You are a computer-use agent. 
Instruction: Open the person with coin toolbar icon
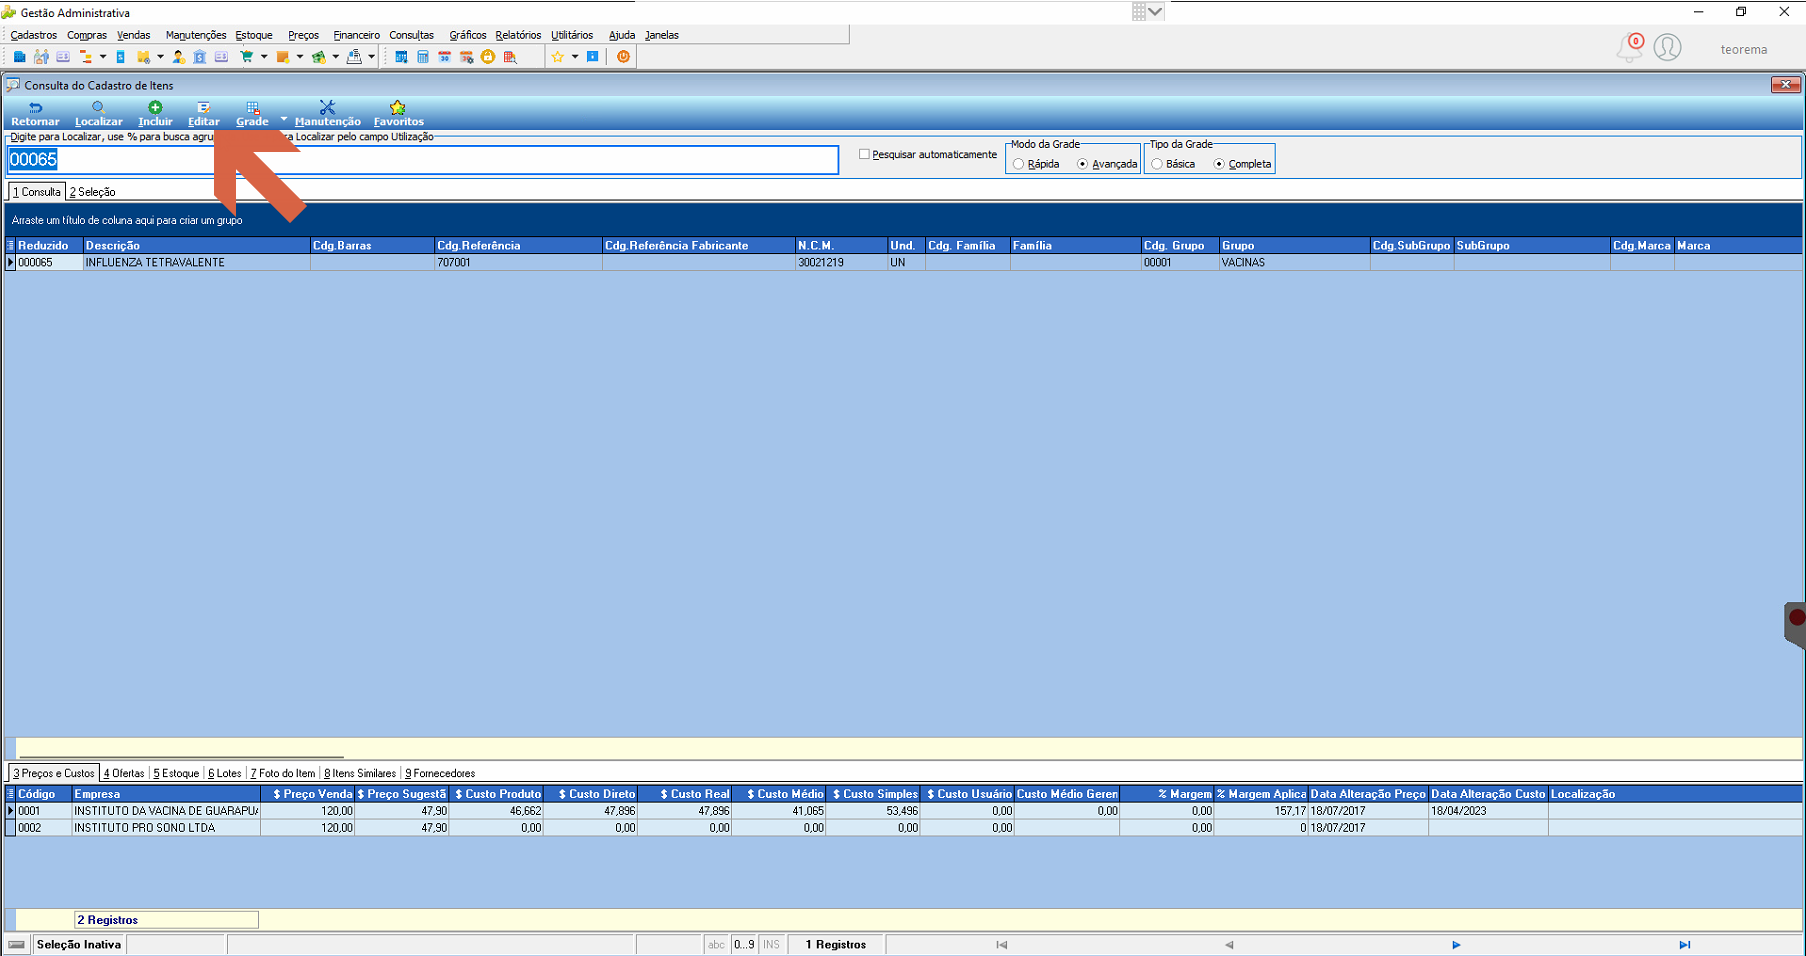pyautogui.click(x=178, y=57)
